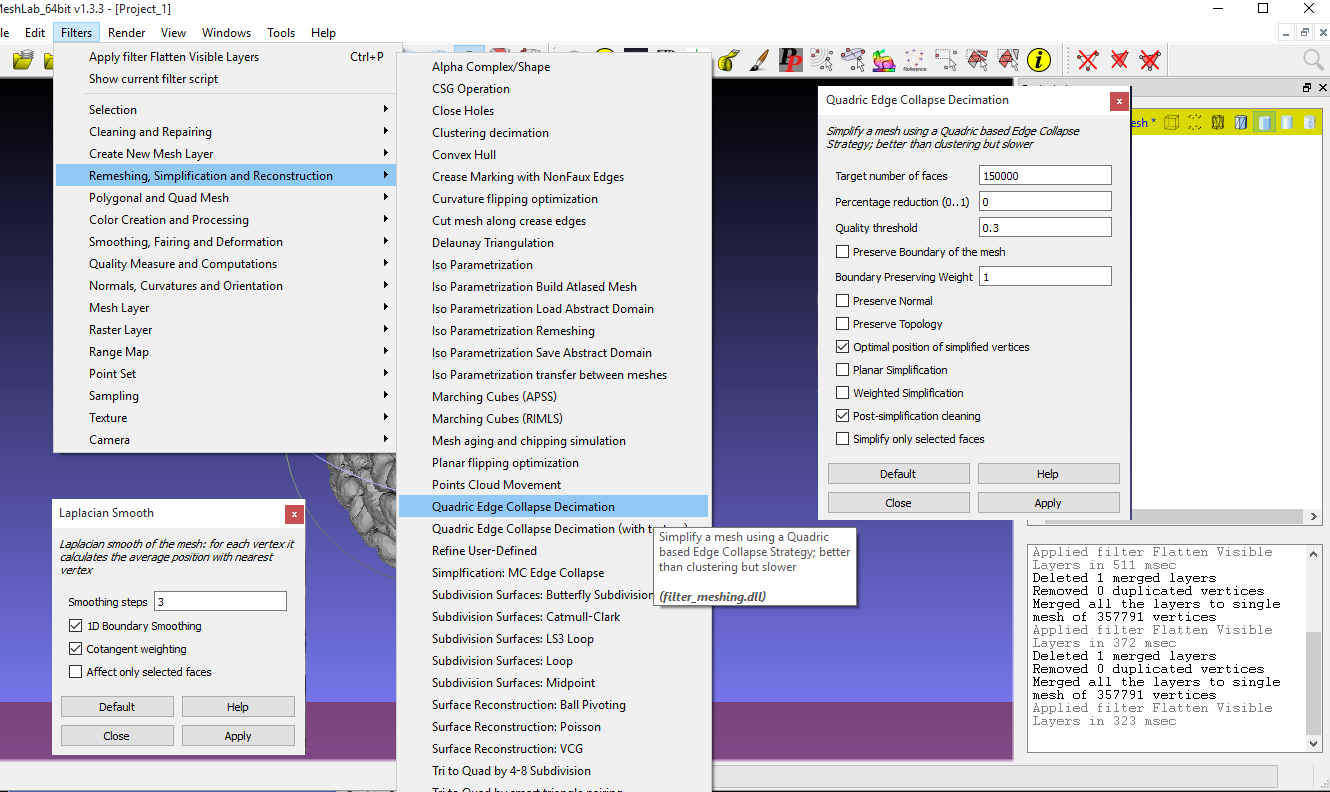Screen dimensions: 1330x792
Task: Select the highlighted flat render mode icon
Action: (x=1264, y=122)
